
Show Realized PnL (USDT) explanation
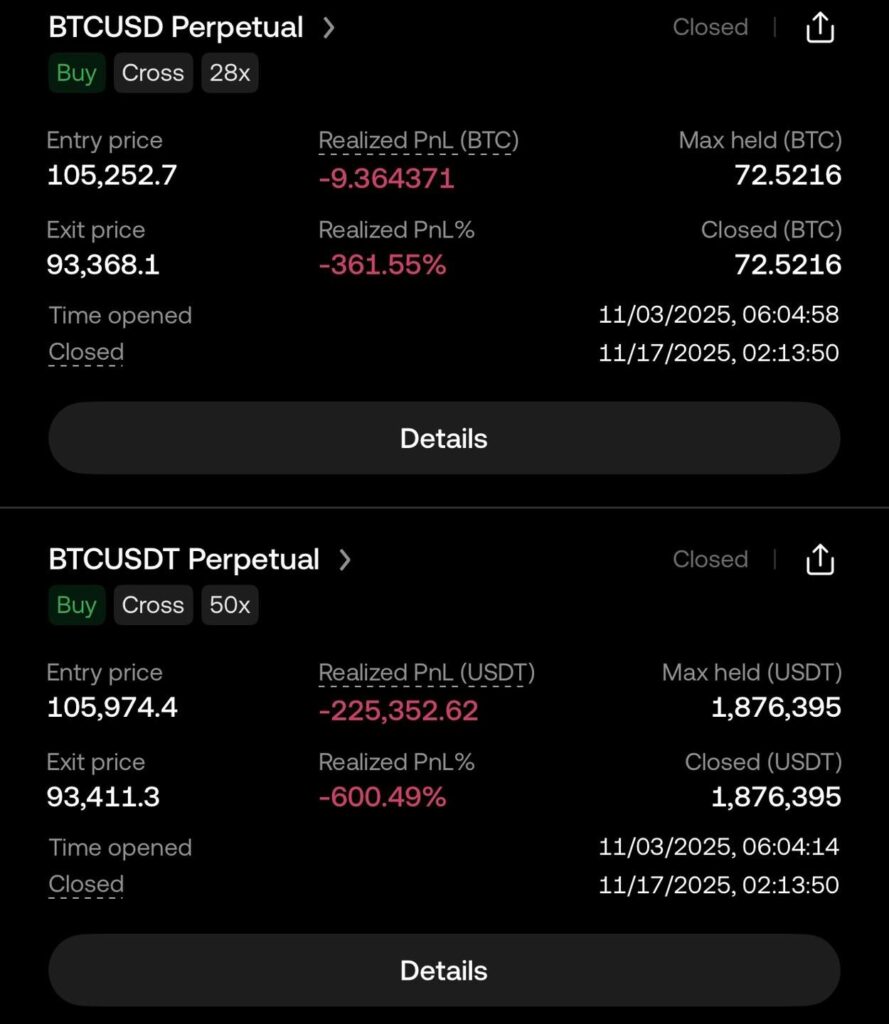pos(426,673)
